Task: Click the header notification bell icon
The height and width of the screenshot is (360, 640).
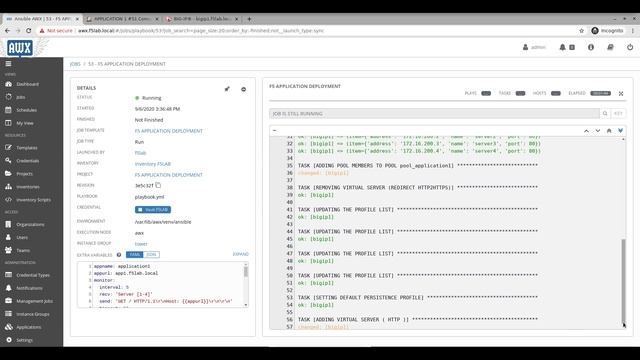Action: [562, 47]
